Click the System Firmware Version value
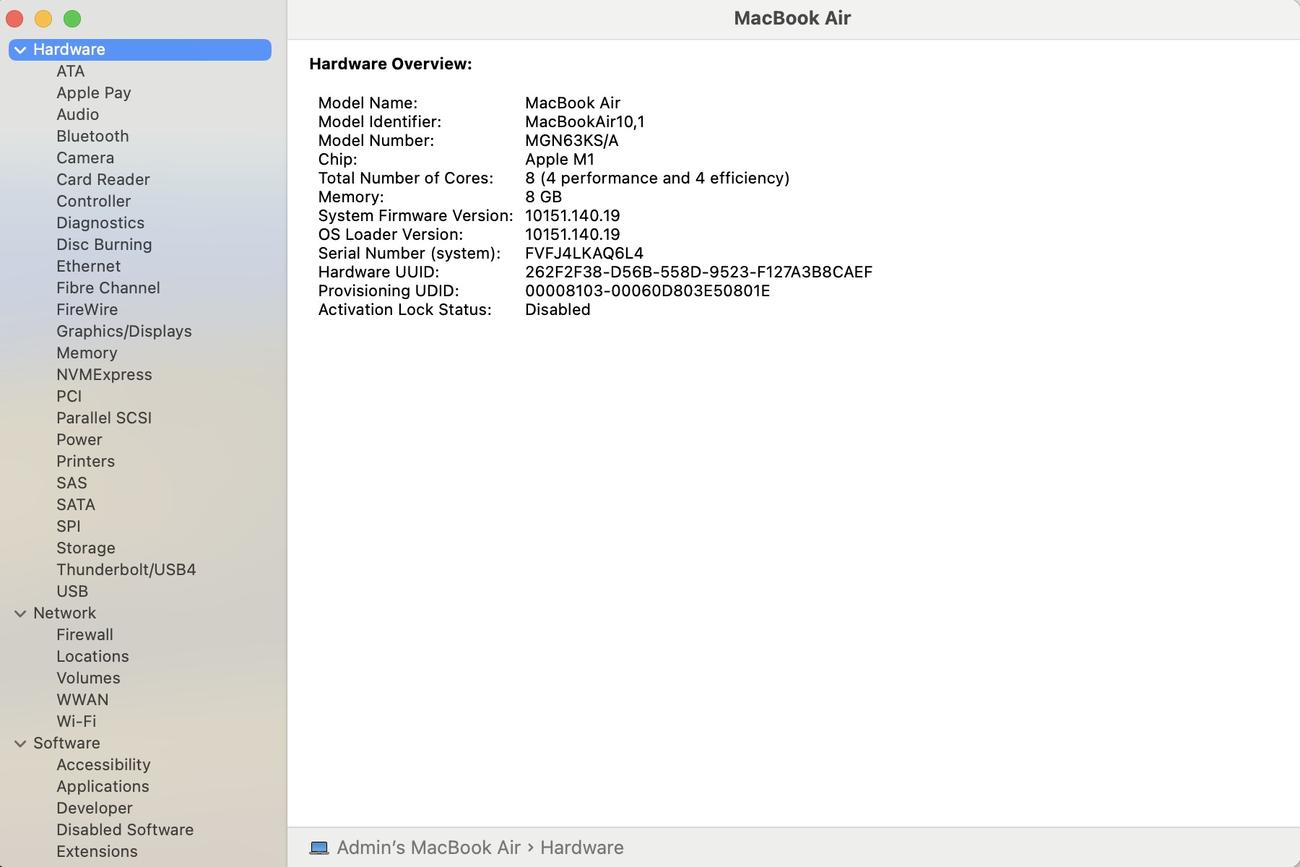Viewport: 1300px width, 867px height. (x=572, y=216)
